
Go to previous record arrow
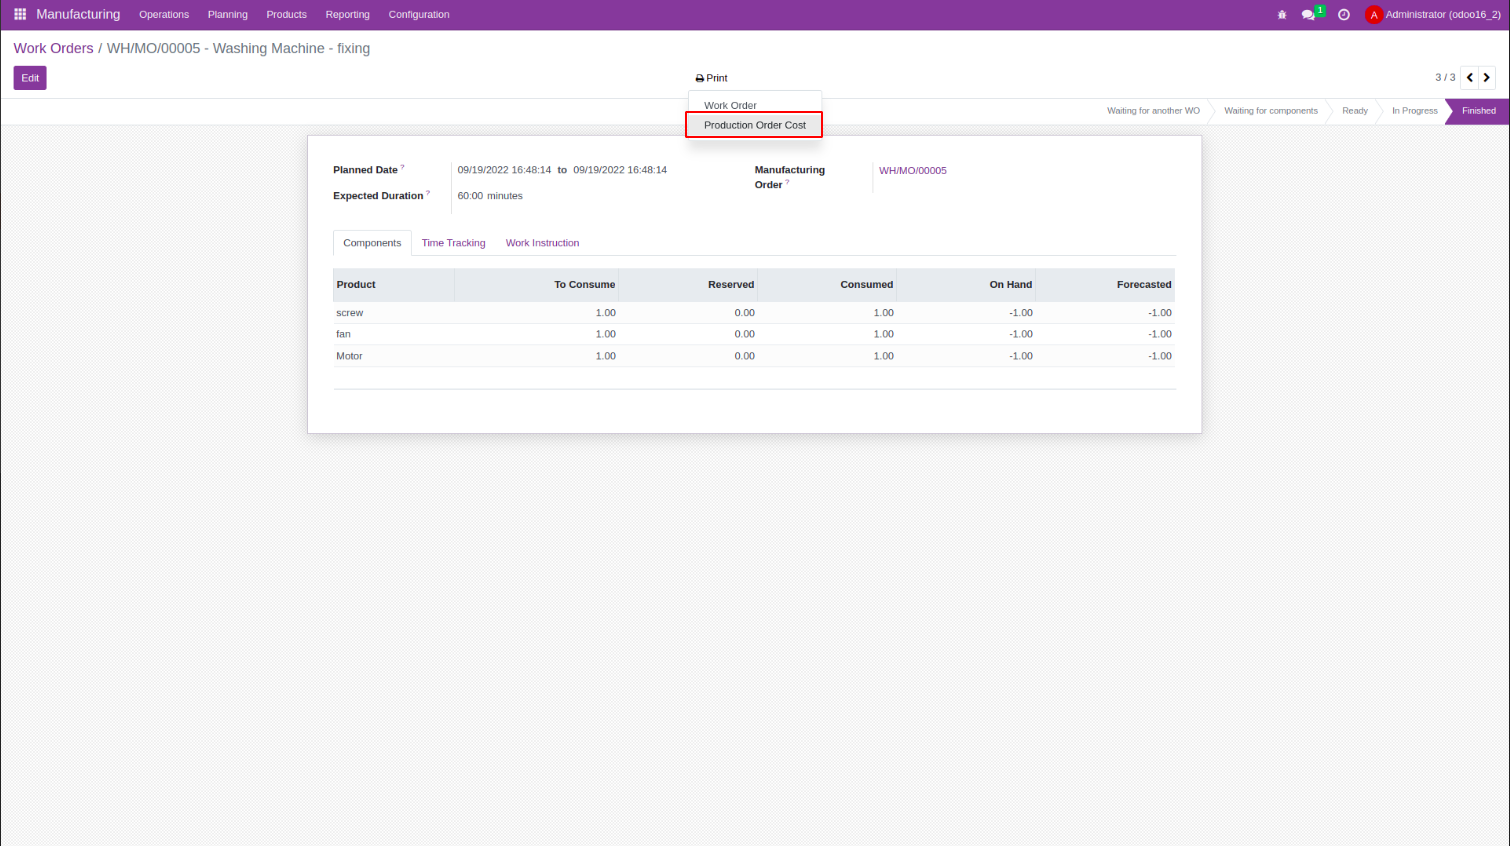point(1470,78)
